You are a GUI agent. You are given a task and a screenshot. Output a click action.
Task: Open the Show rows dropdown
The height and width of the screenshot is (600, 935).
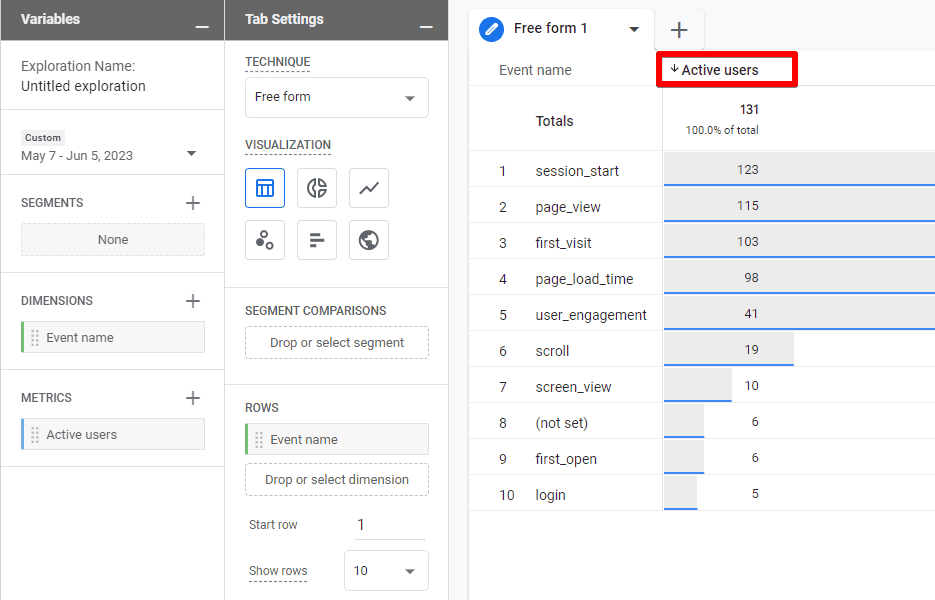coord(386,571)
